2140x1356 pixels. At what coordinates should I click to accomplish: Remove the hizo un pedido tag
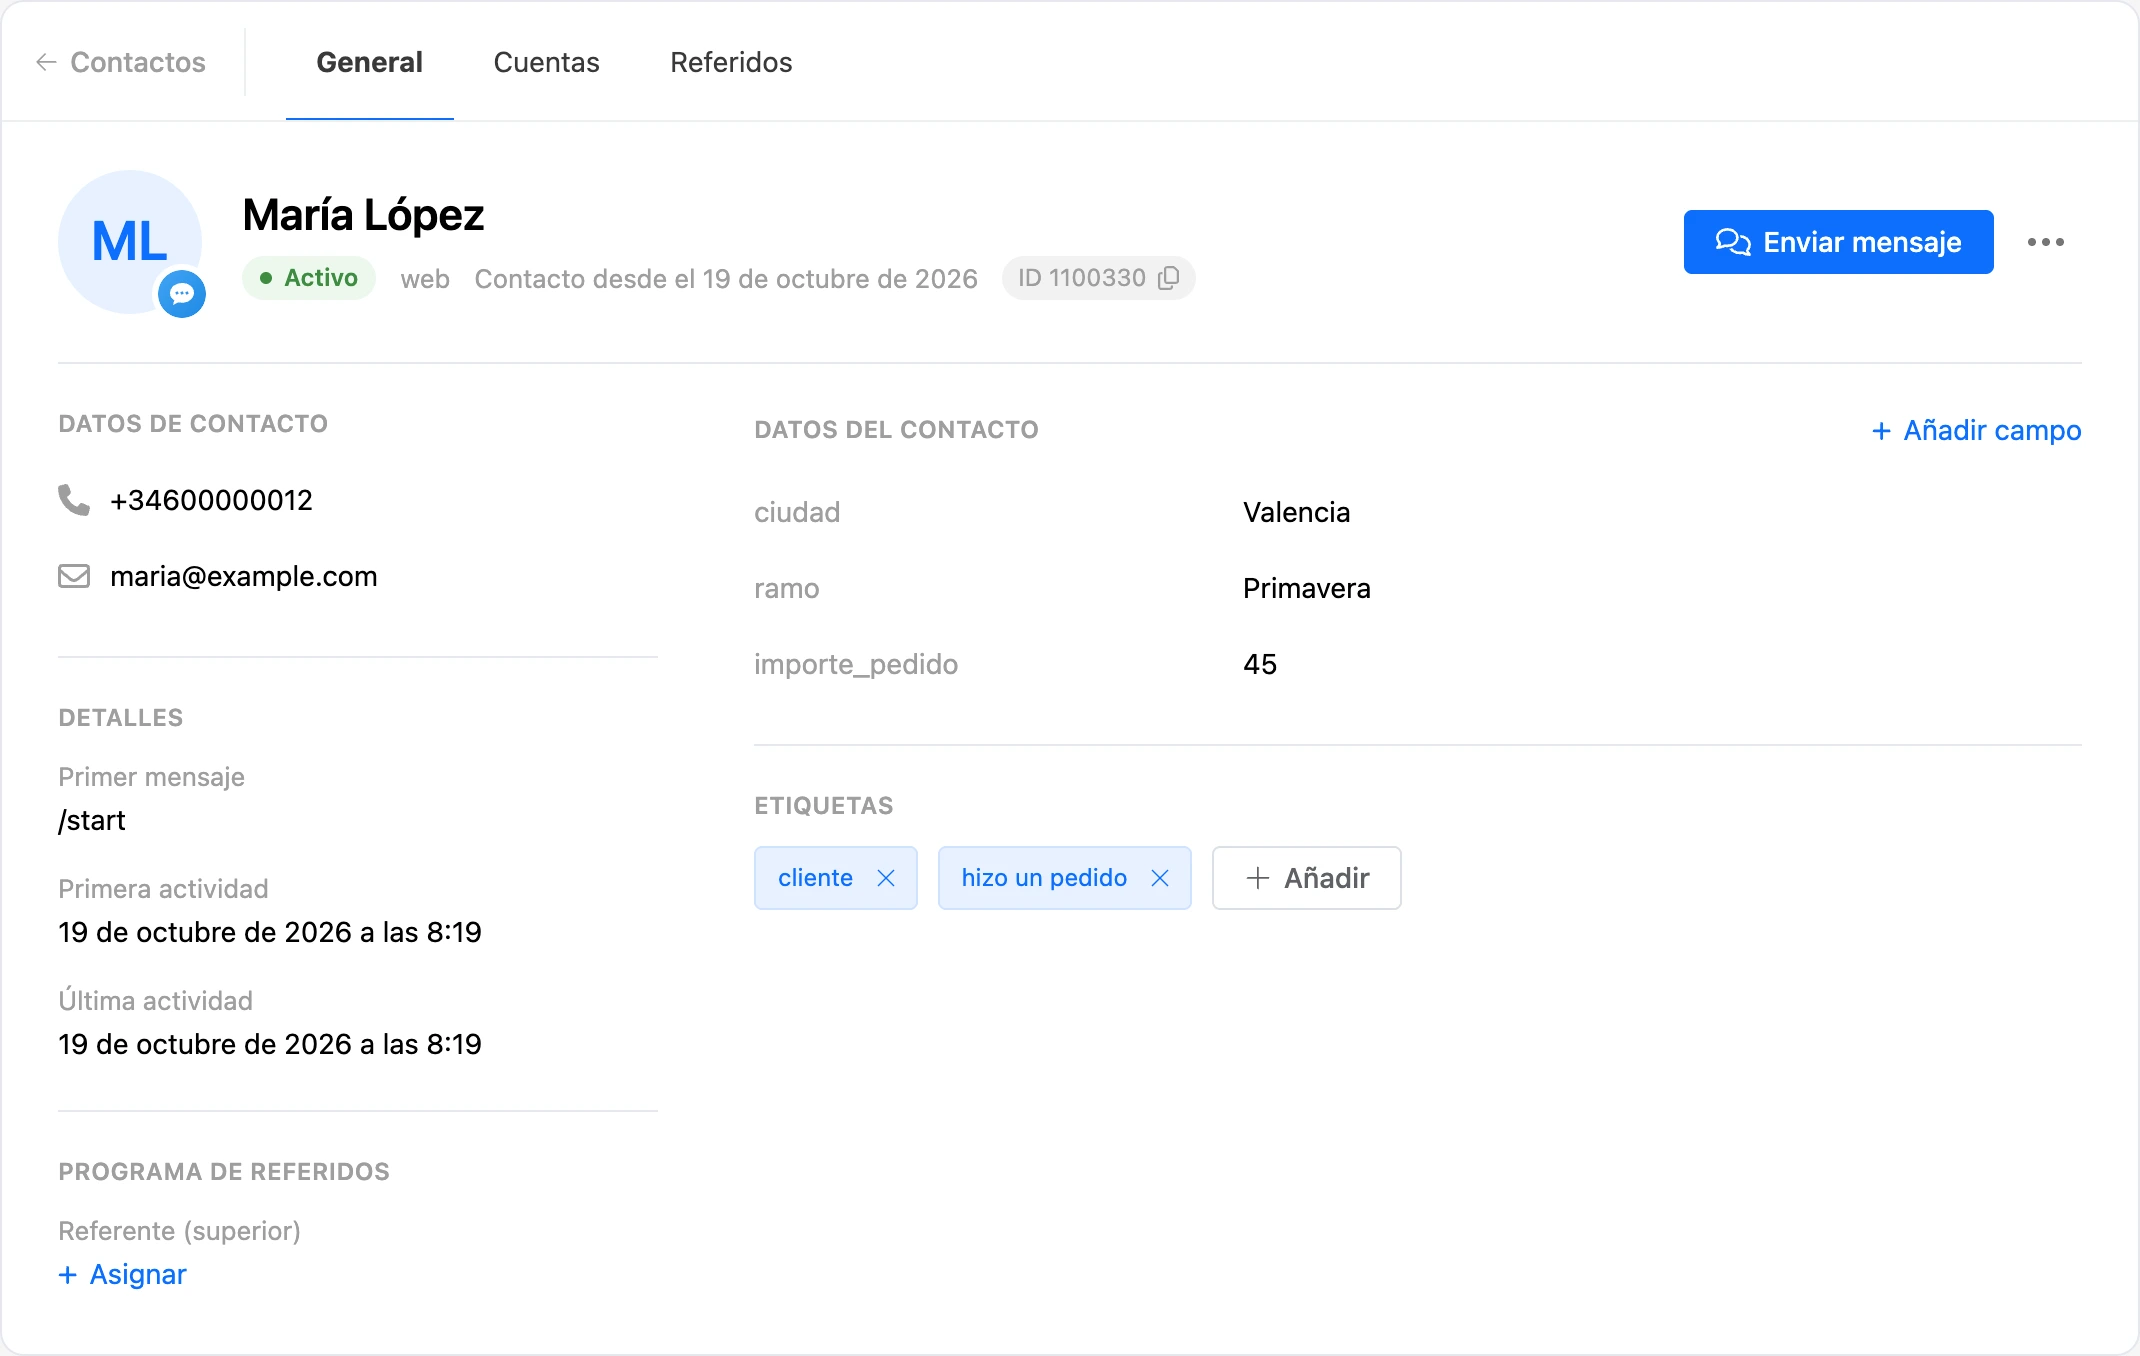point(1160,878)
